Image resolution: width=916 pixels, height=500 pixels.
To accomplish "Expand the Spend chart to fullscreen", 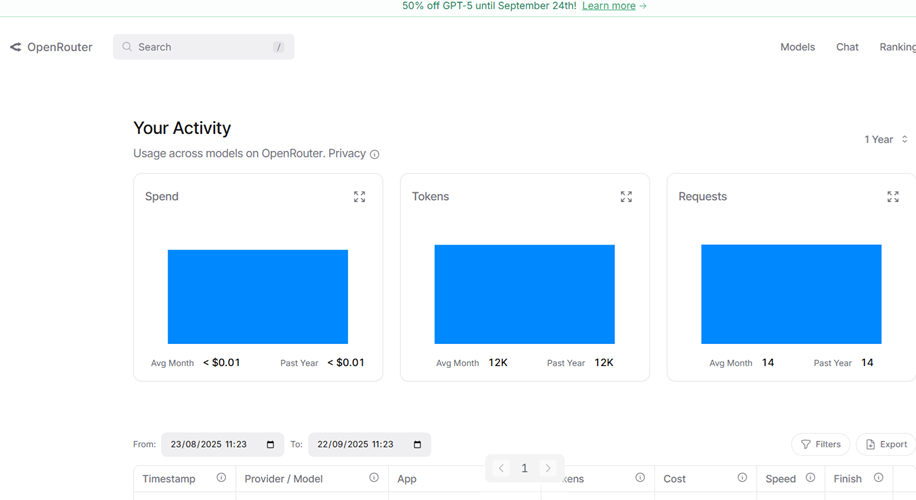I will (359, 197).
